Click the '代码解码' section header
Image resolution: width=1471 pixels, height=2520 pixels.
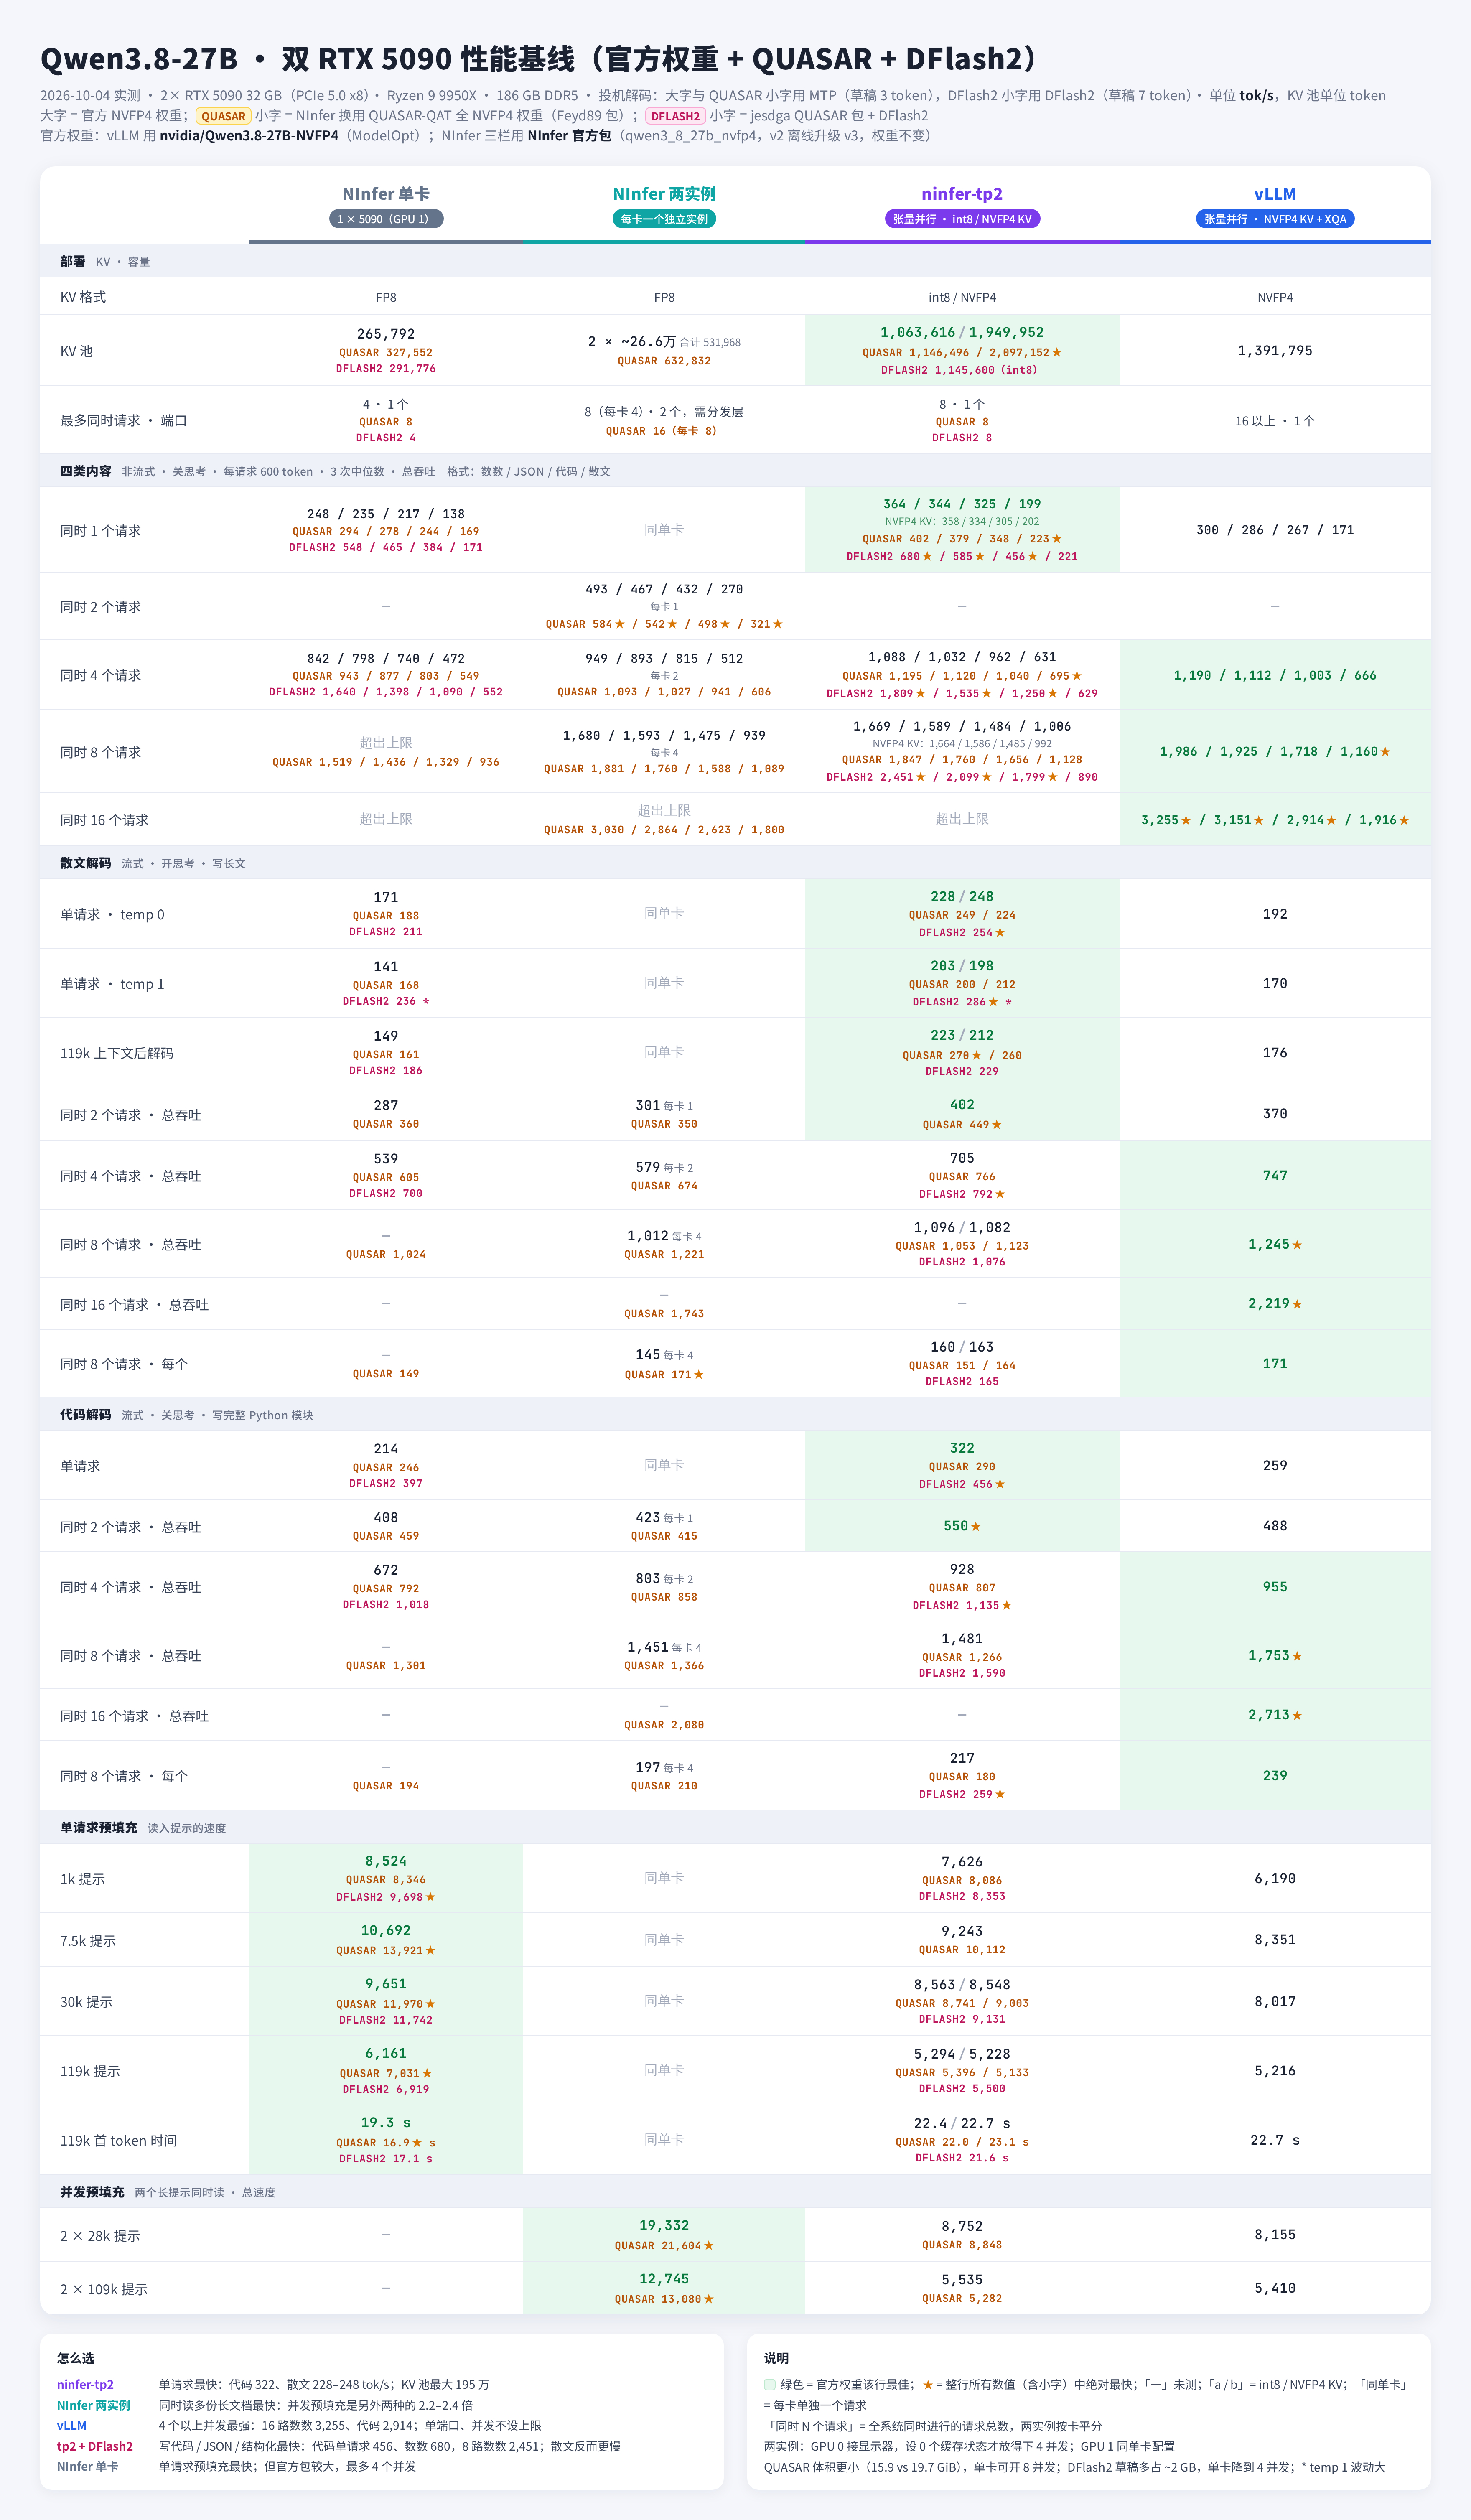pyautogui.click(x=85, y=1415)
